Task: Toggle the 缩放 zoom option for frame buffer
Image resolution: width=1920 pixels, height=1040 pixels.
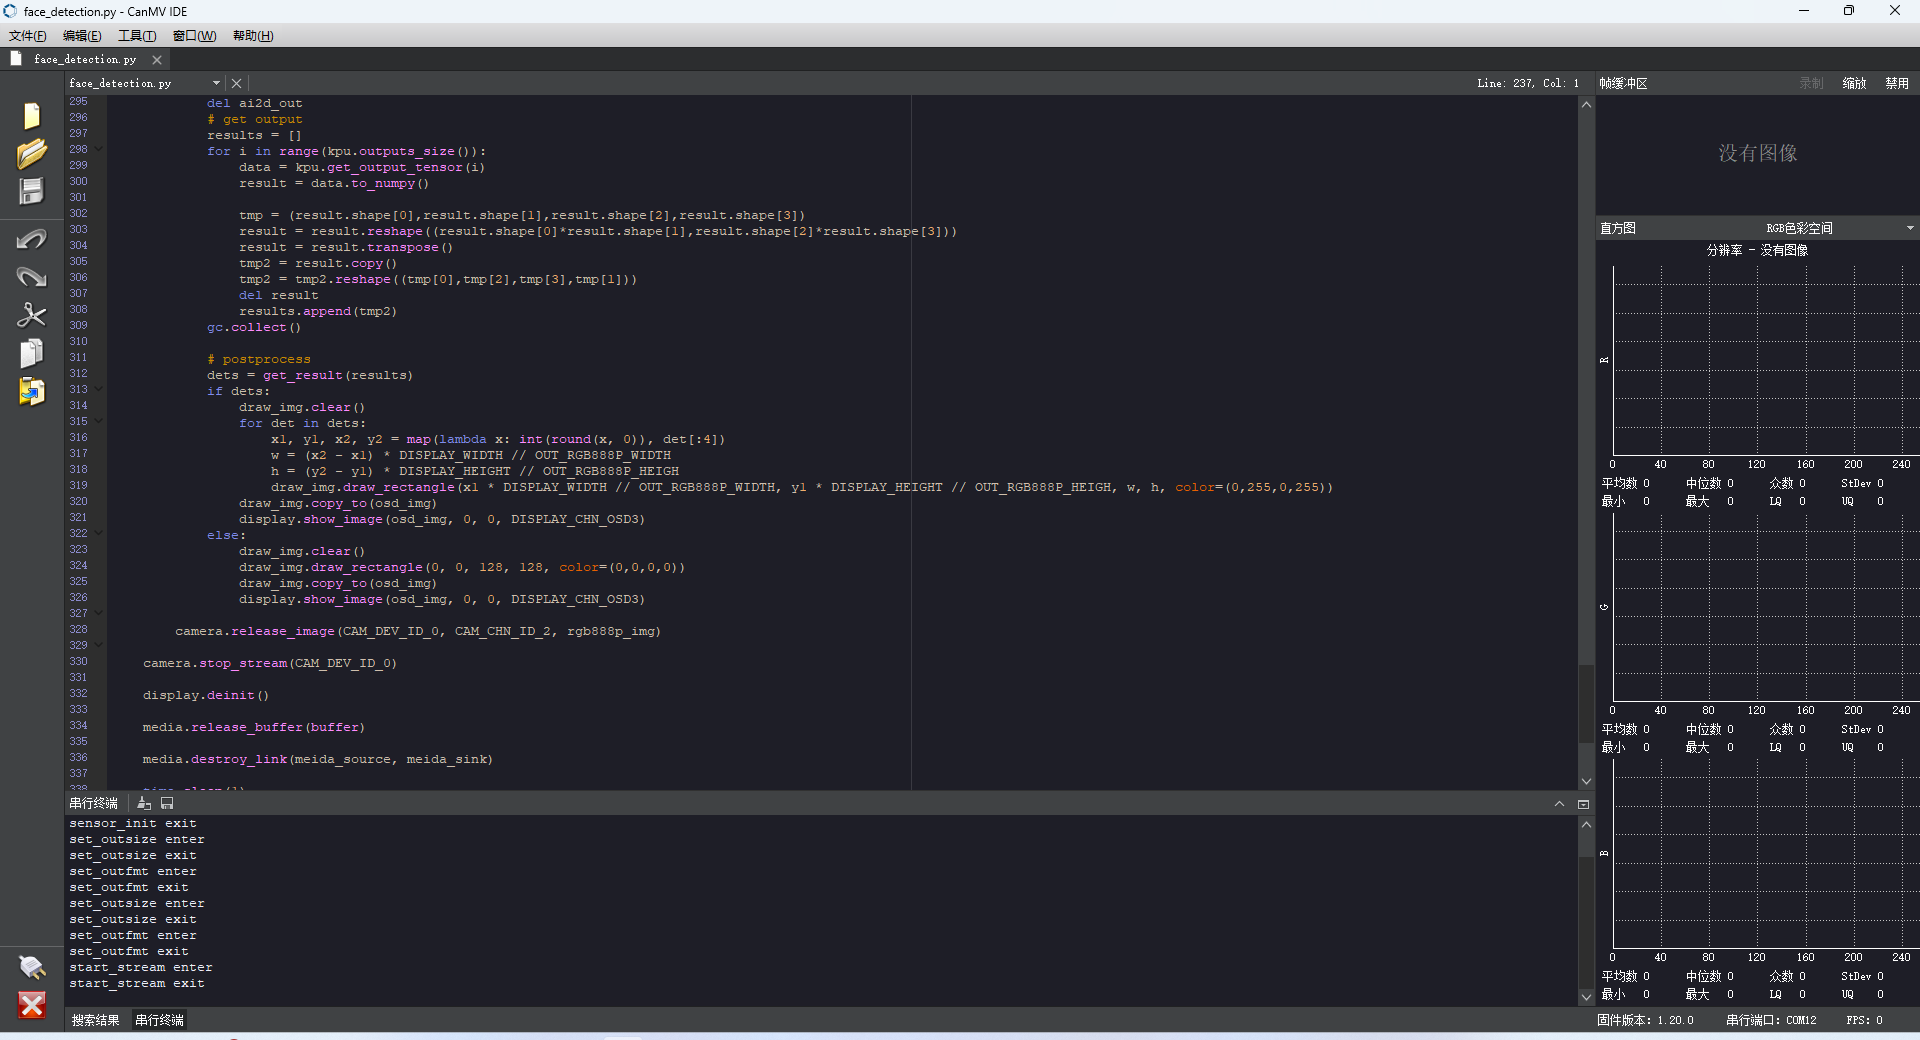Action: (x=1854, y=83)
